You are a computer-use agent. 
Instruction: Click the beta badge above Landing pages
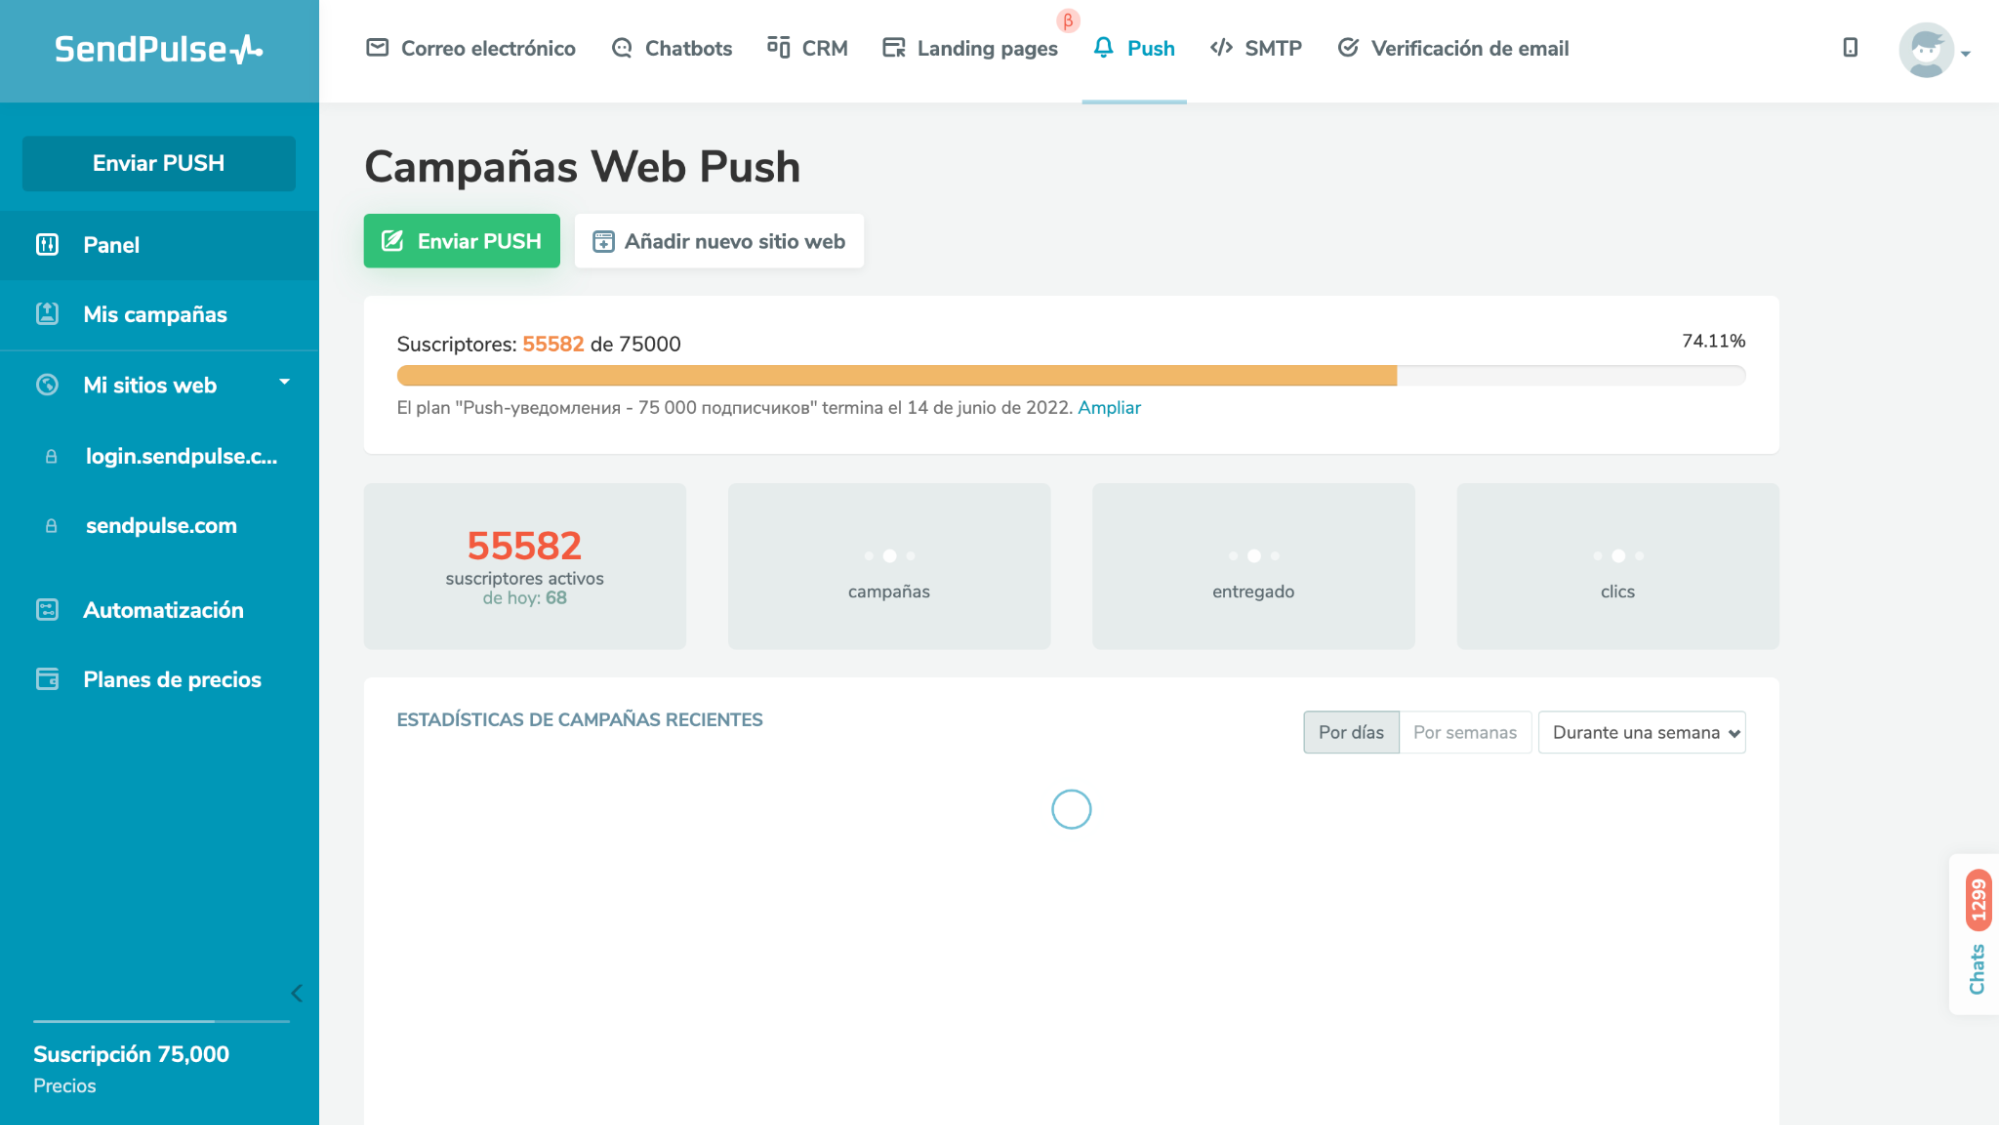(1068, 20)
